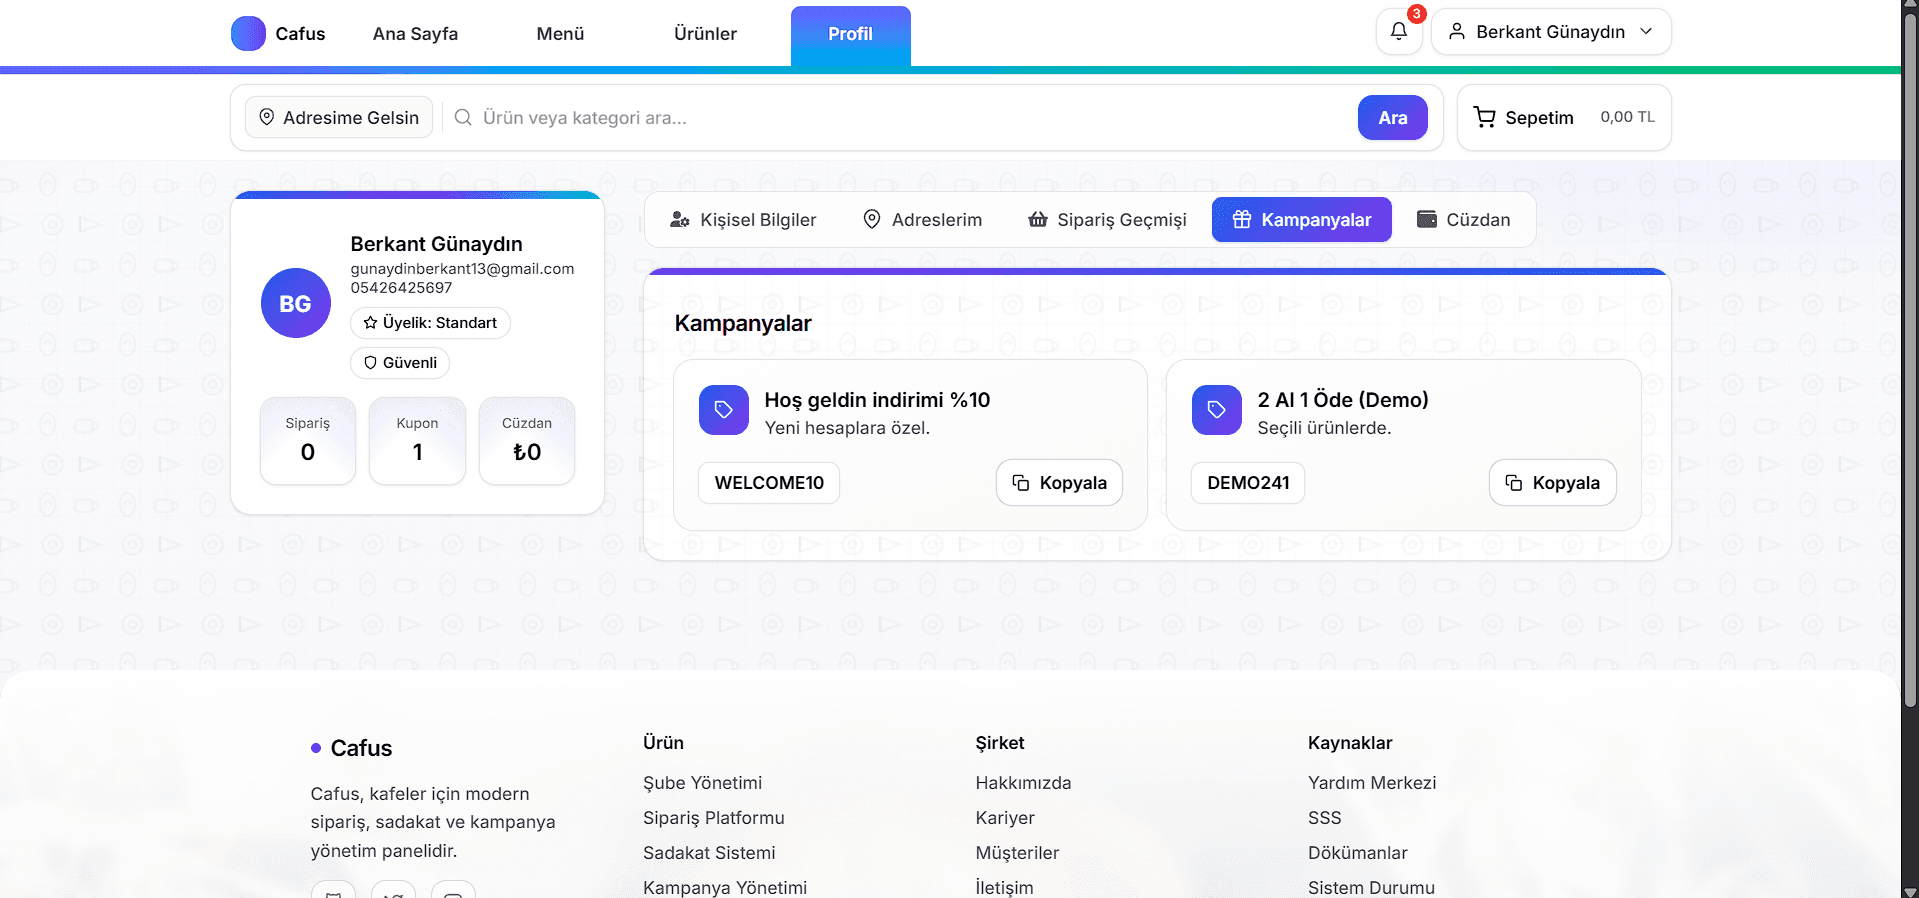Click the star icon in Üyelik: Standart badge

pyautogui.click(x=370, y=323)
